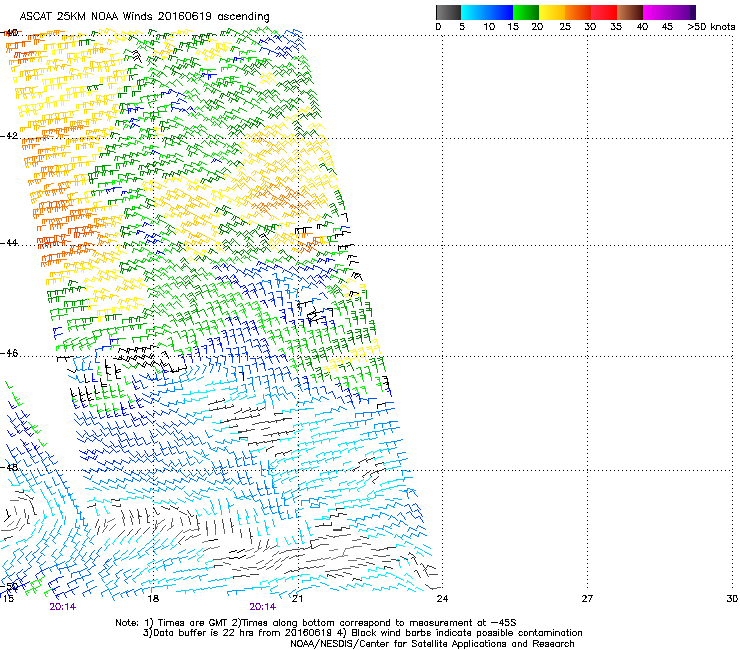The image size is (740, 650).
Task: Click the left purple '20:14' swath time label
Action: click(x=62, y=607)
